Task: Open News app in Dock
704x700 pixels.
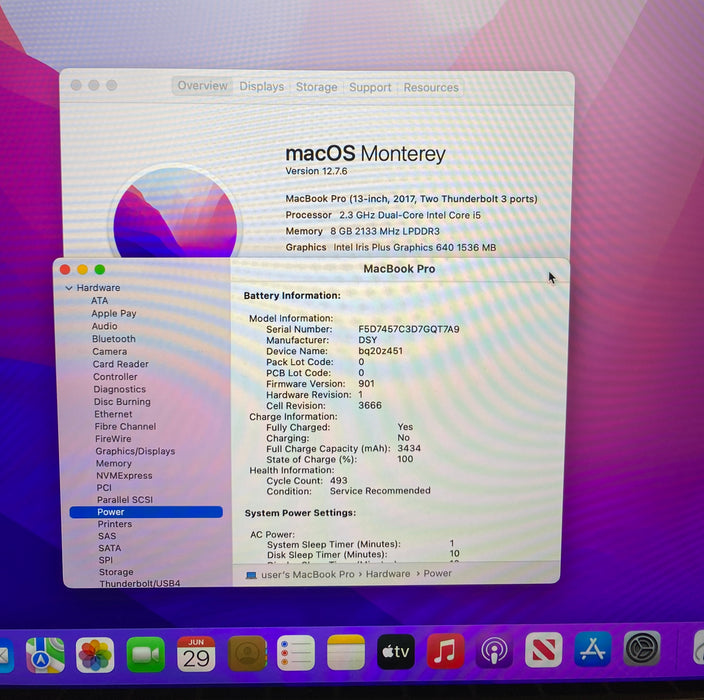Action: 544,650
